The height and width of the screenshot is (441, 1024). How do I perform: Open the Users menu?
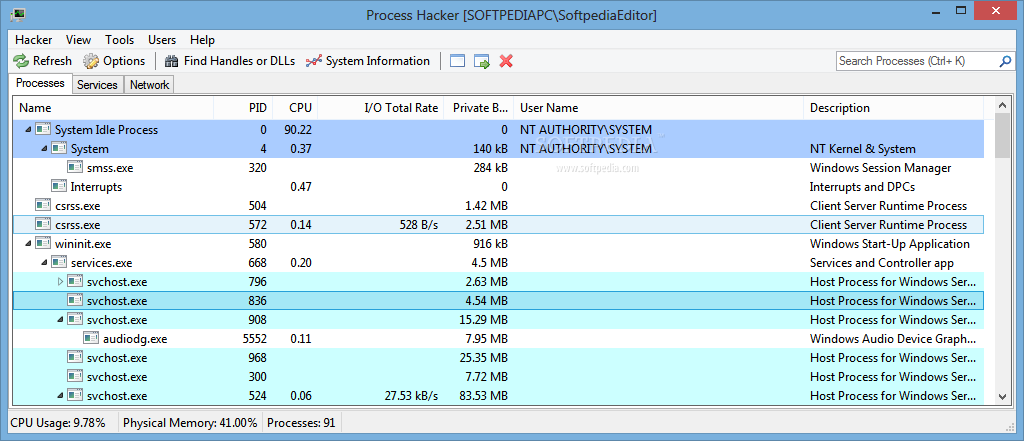click(x=162, y=40)
